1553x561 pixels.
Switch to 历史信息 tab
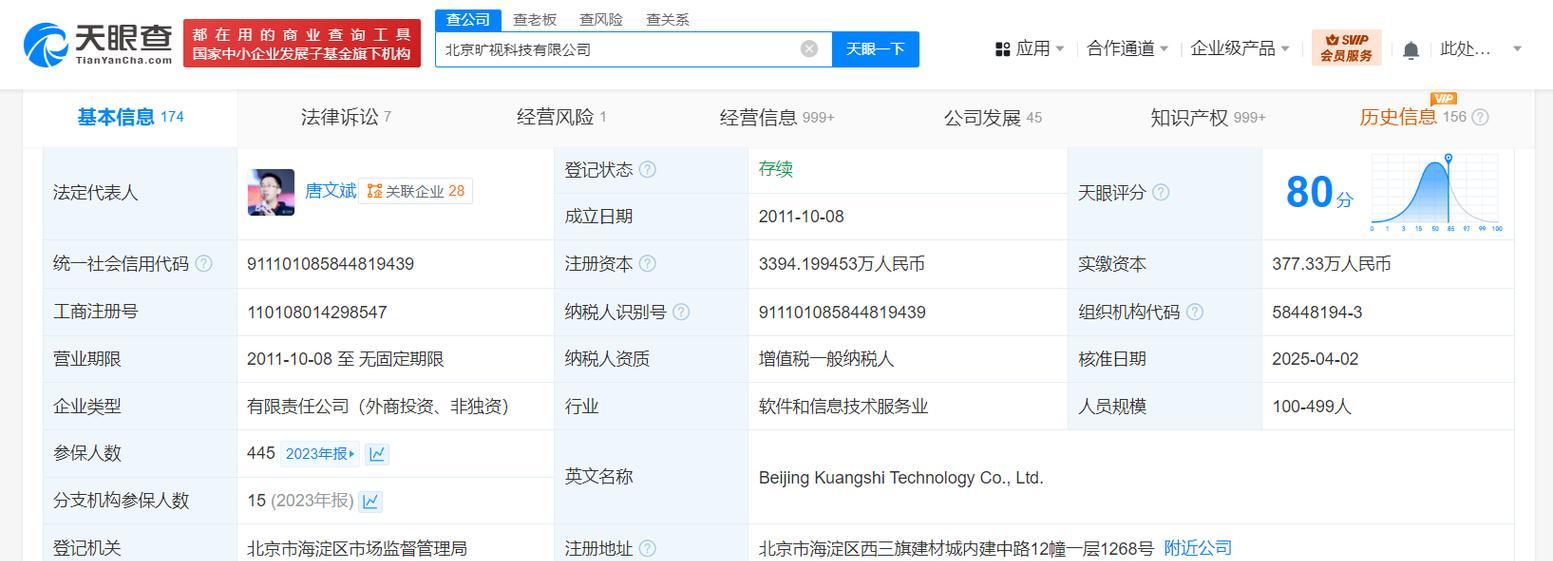tap(1412, 117)
